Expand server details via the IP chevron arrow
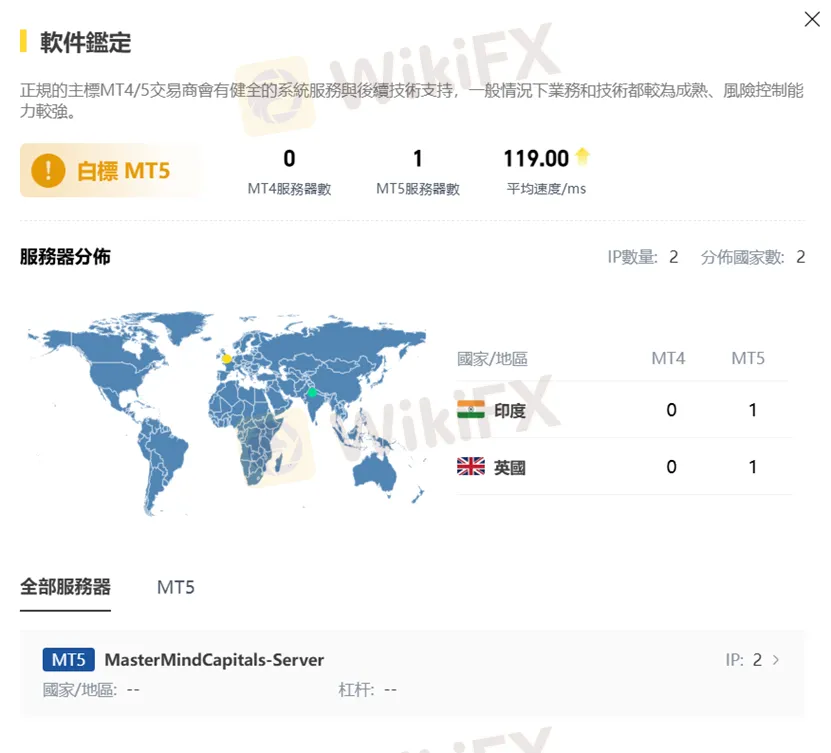Image resolution: width=831 pixels, height=753 pixels. click(x=777, y=660)
